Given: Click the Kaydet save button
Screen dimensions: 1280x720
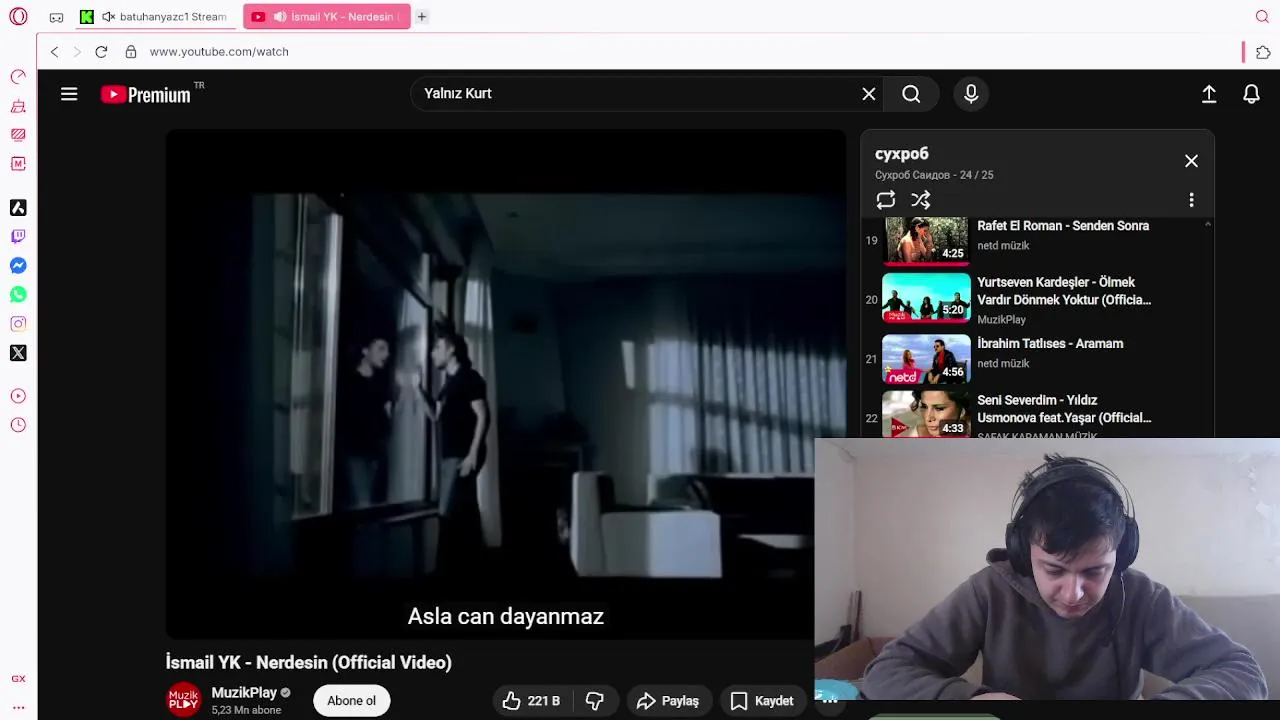Looking at the screenshot, I should coord(762,701).
